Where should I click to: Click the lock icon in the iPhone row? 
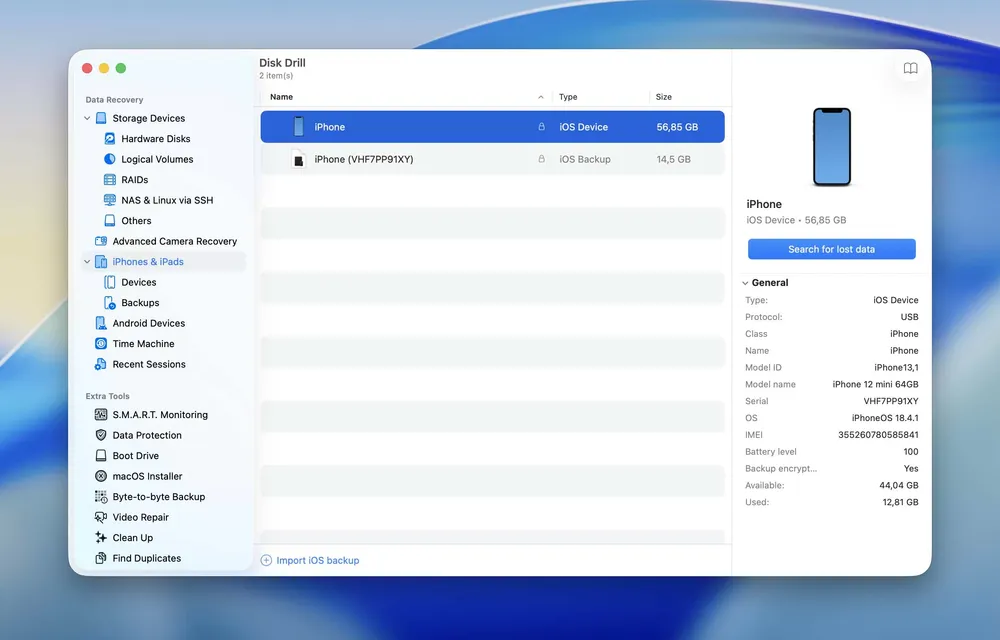[x=541, y=126]
